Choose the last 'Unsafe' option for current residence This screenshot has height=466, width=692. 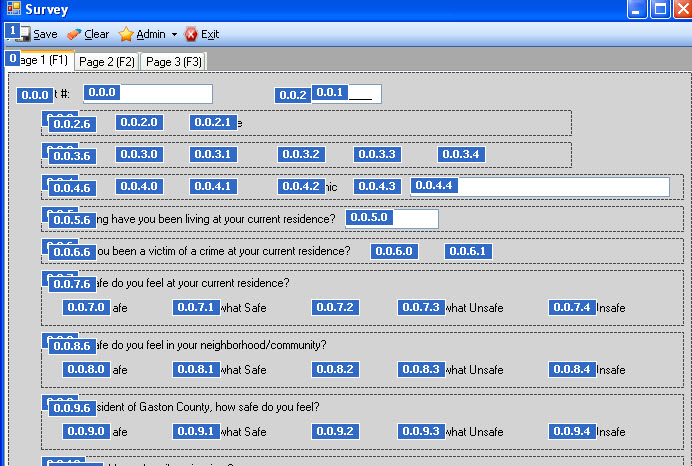pyautogui.click(x=587, y=308)
